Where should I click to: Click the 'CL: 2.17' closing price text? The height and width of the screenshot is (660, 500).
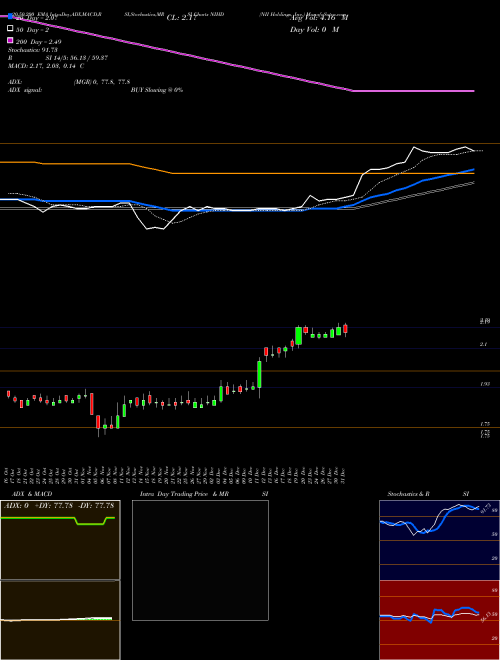(x=181, y=18)
